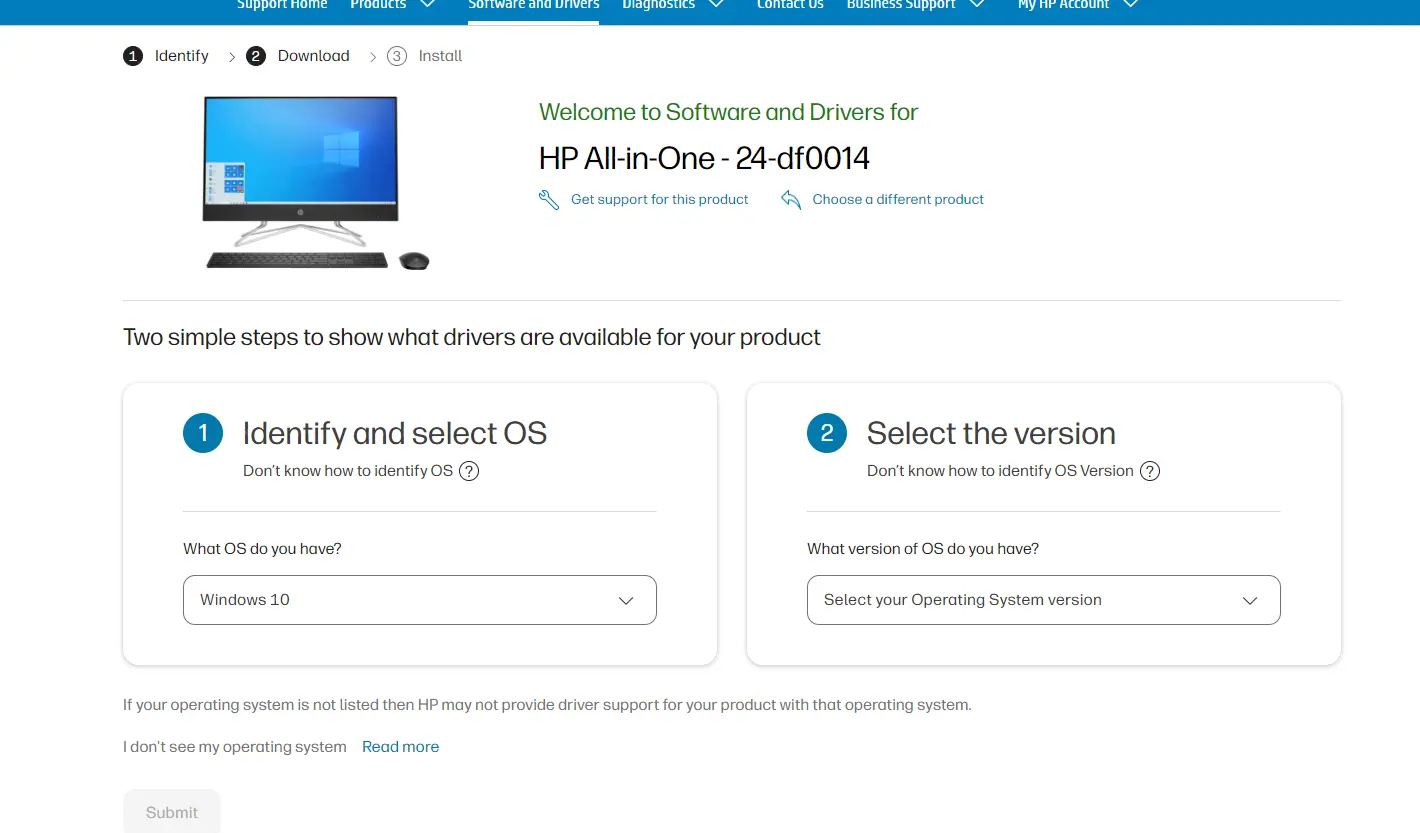Click the Submit button
The height and width of the screenshot is (833, 1420).
(x=172, y=812)
